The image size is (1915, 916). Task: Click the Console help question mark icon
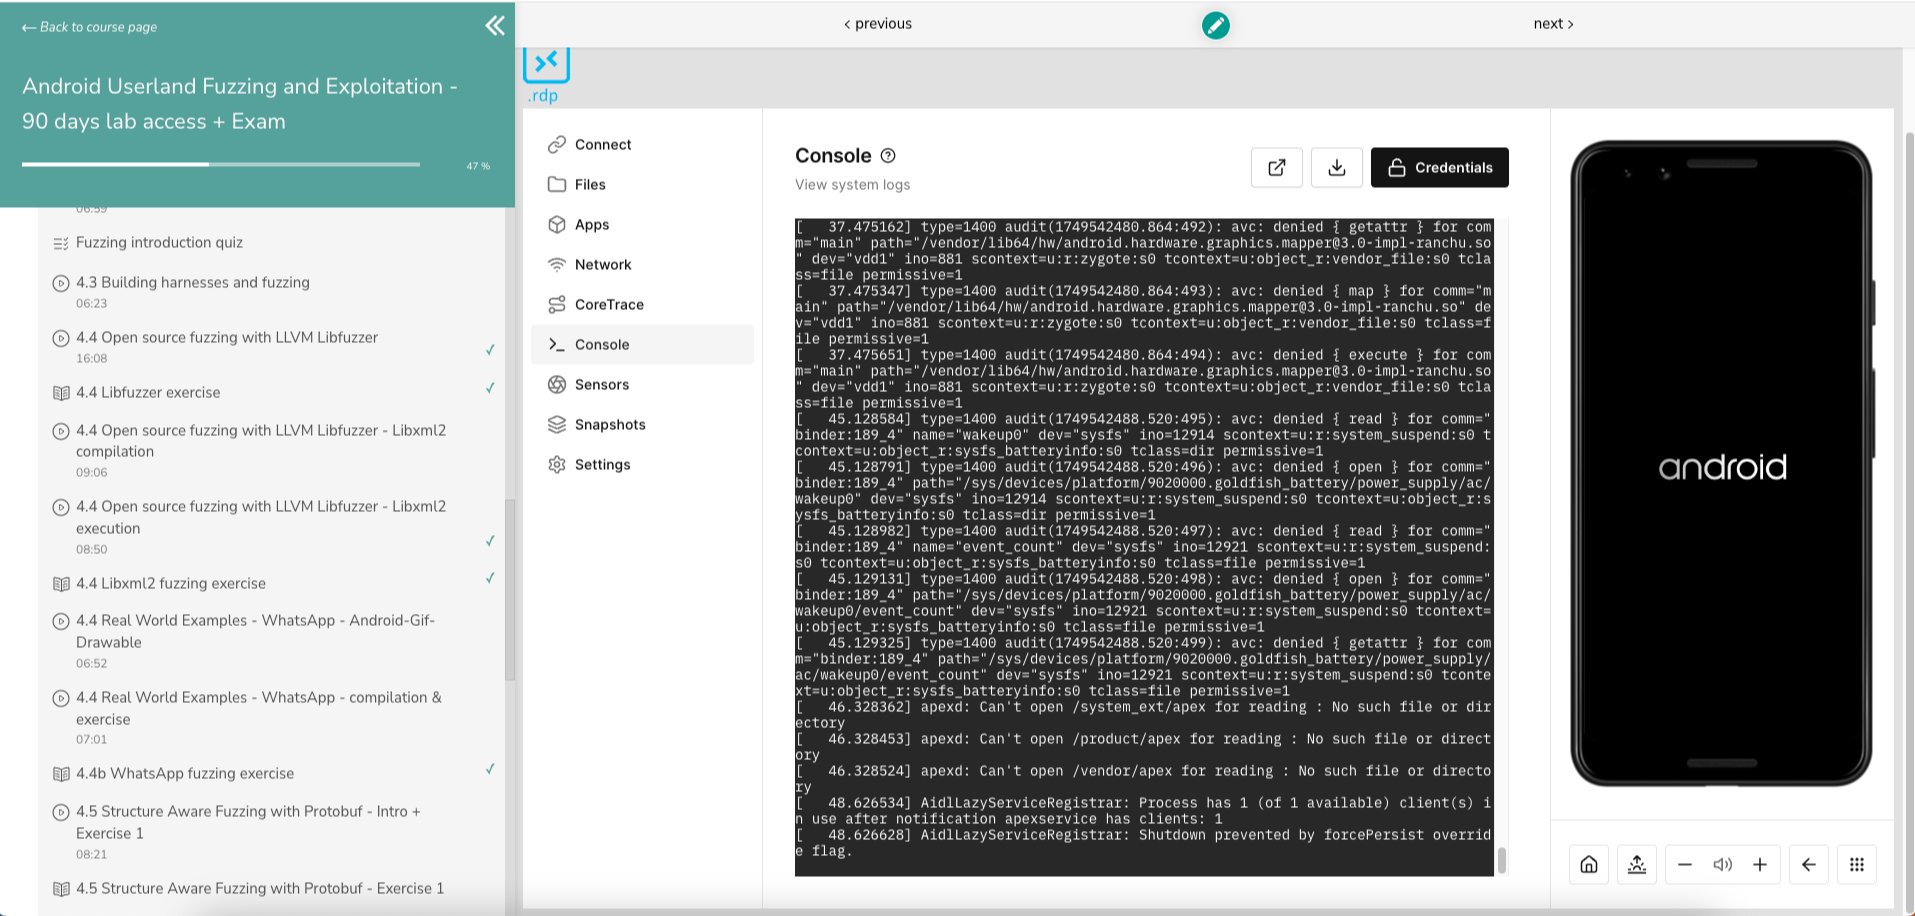click(x=888, y=156)
